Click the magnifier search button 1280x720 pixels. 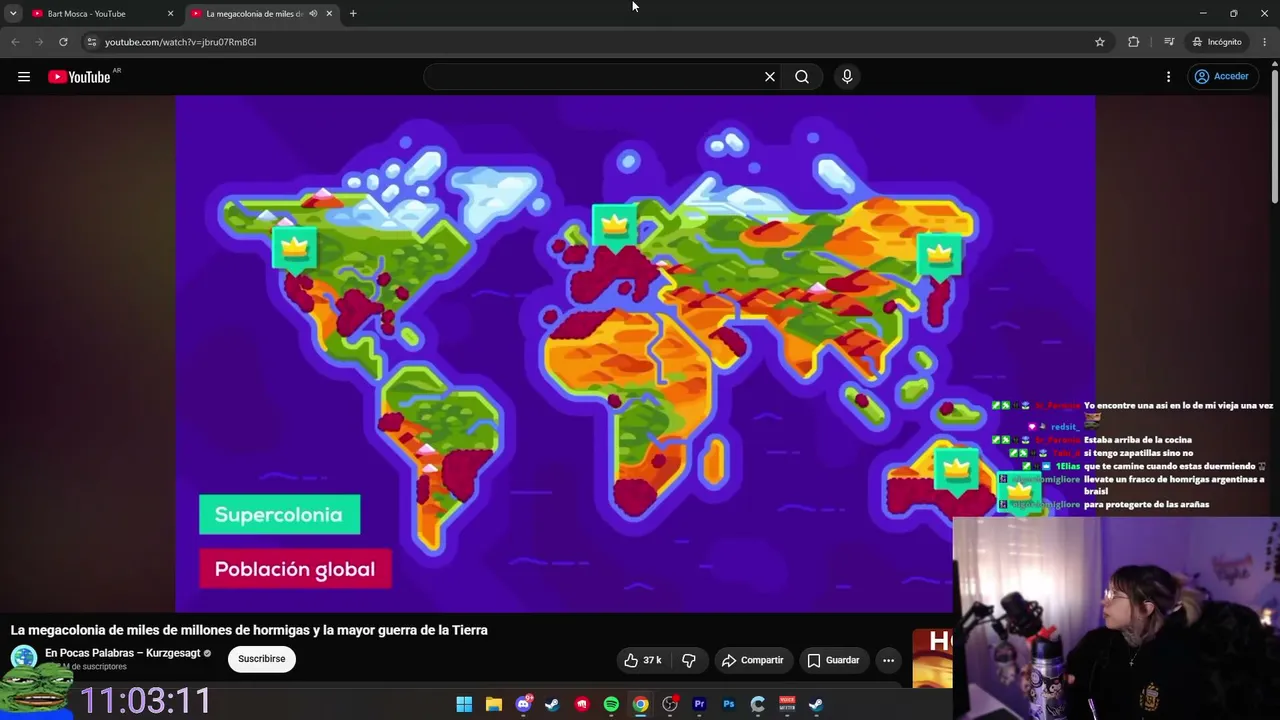[x=802, y=77]
